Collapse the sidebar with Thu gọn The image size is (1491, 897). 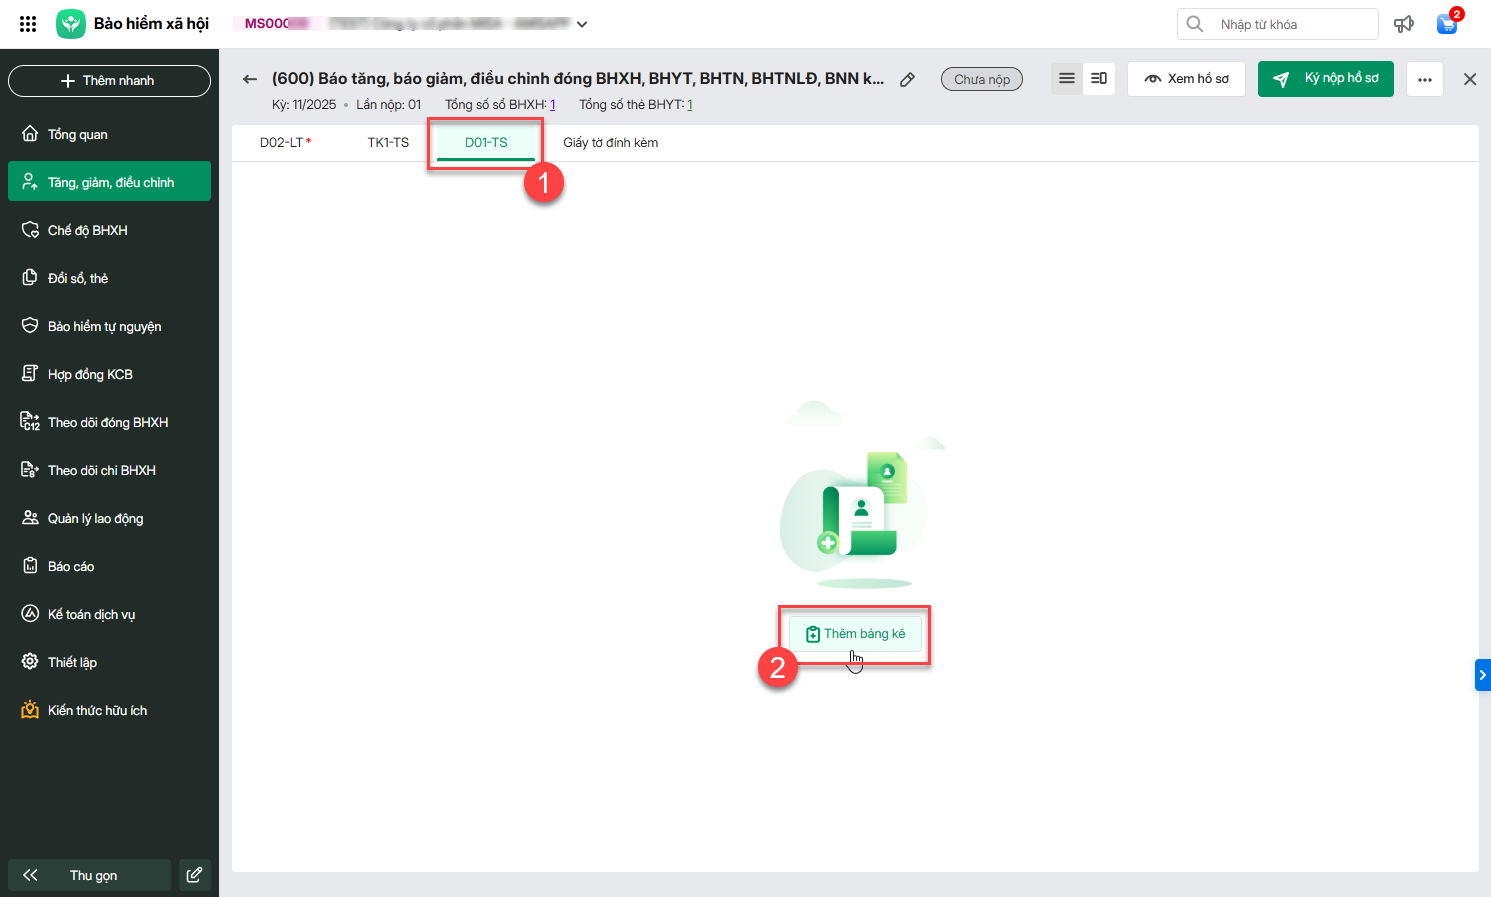click(90, 875)
